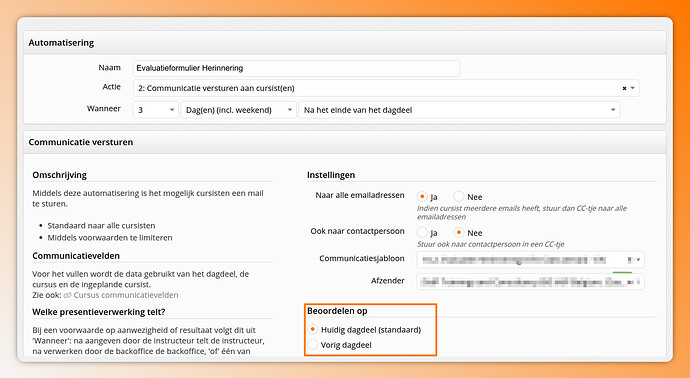Screen dimensions: 690x378
Task: Click 'Middels voorwaarden te limiteren' bullet text
Action: [110, 238]
